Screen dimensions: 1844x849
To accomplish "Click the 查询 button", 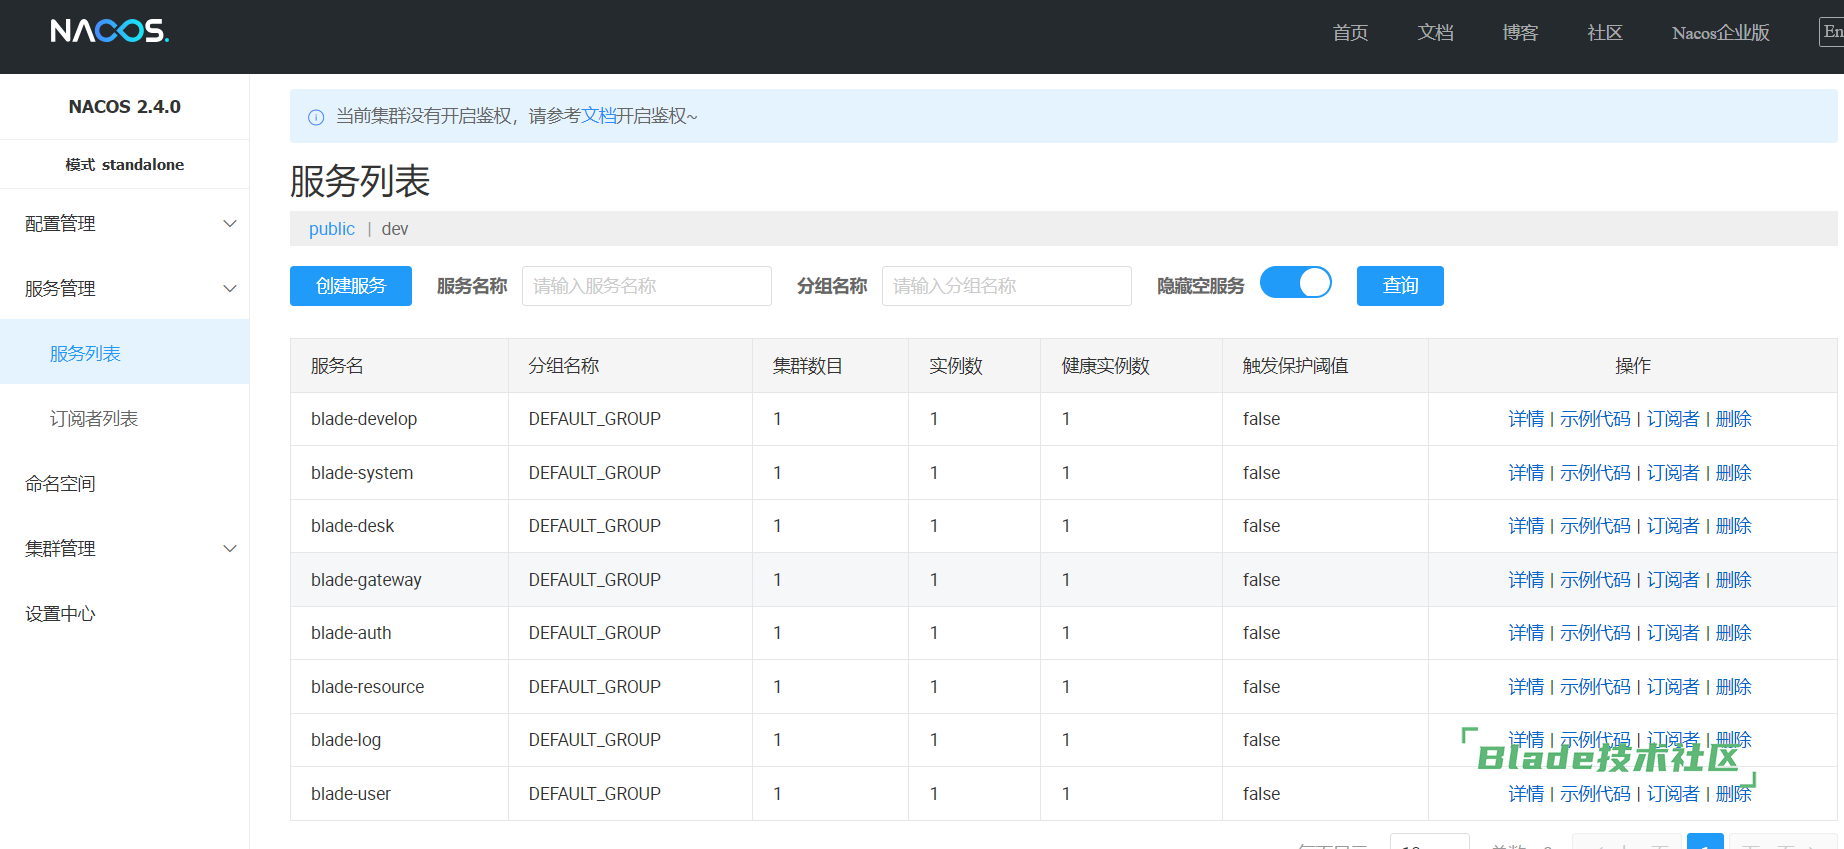I will pyautogui.click(x=1400, y=286).
